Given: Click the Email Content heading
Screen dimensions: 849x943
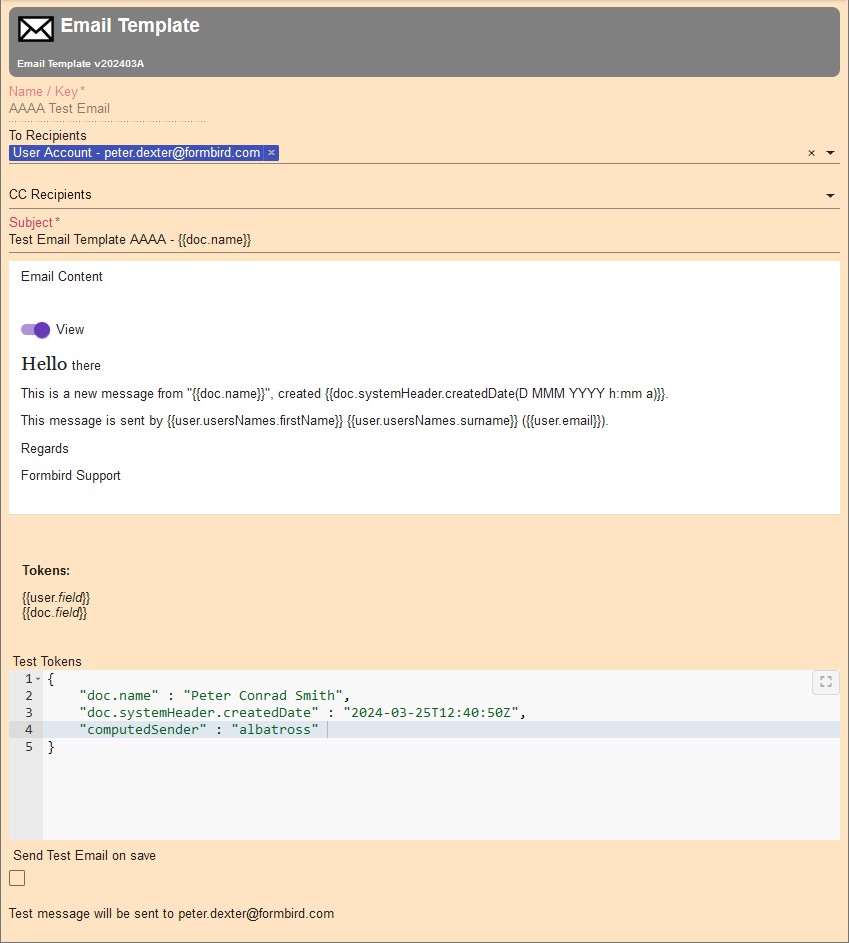Looking at the screenshot, I should [61, 276].
